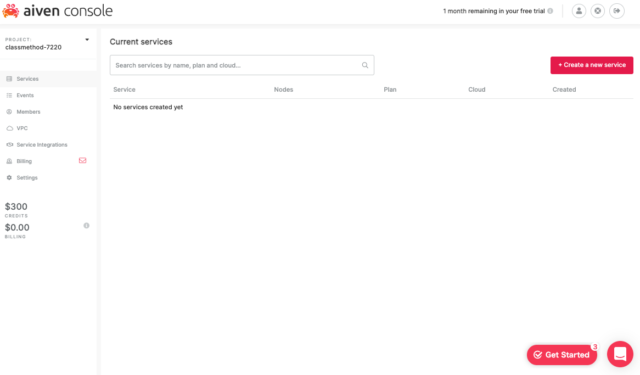The width and height of the screenshot is (640, 375).
Task: Navigate to Service Integrations
Action: (48, 145)
